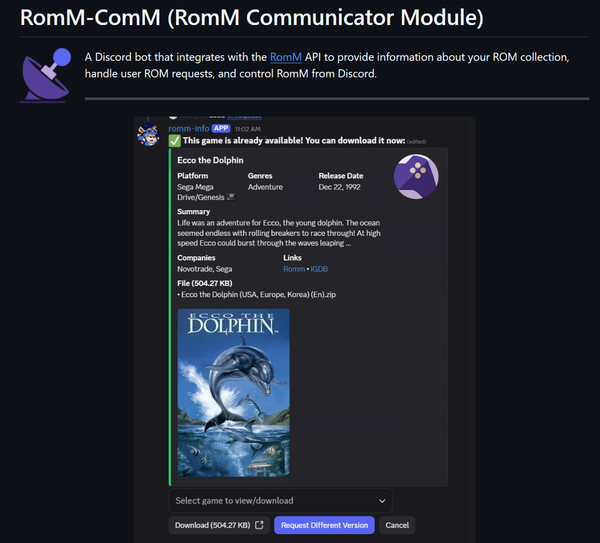Image resolution: width=600 pixels, height=543 pixels.
Task: Expand the Select game to view/download dropdown
Action: tap(280, 501)
